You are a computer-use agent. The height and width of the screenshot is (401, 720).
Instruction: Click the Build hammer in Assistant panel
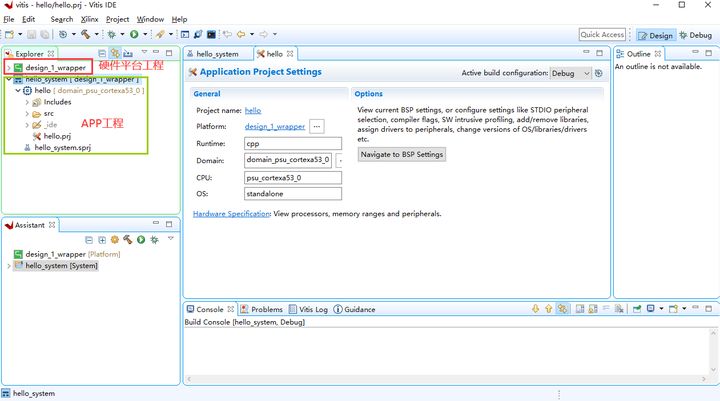128,239
